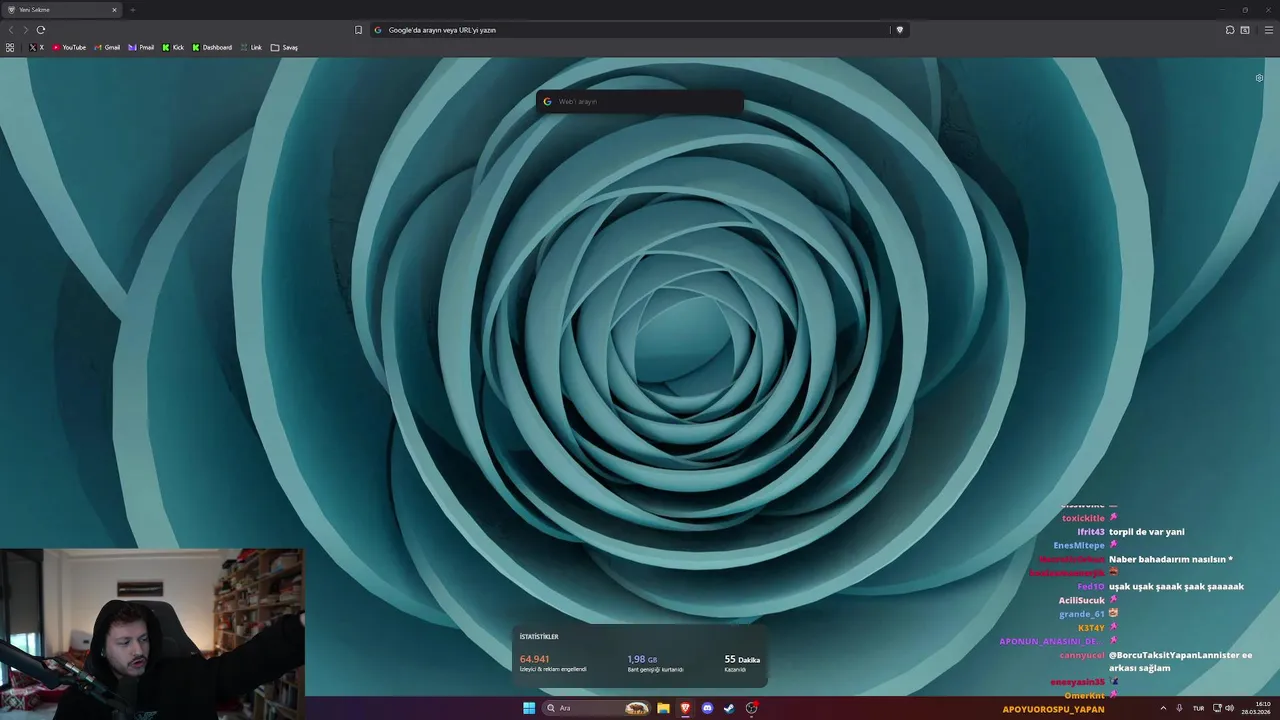Click the Google logo in search box
The height and width of the screenshot is (720, 1280).
click(x=547, y=101)
